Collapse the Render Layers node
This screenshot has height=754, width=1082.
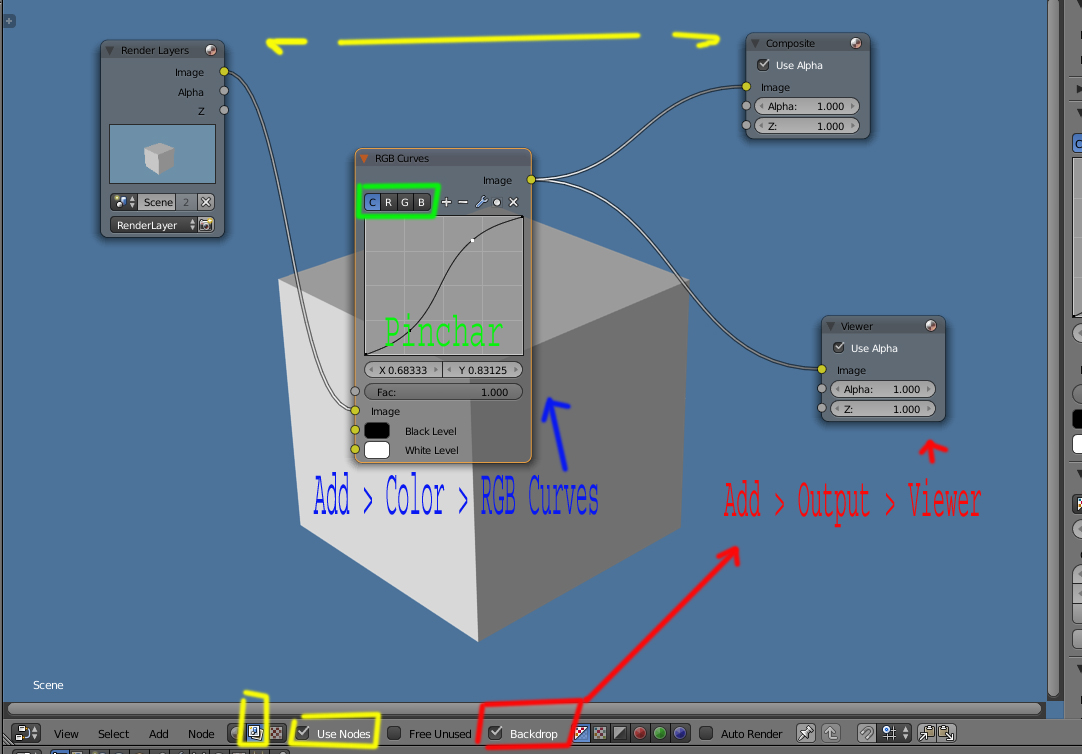tap(109, 50)
